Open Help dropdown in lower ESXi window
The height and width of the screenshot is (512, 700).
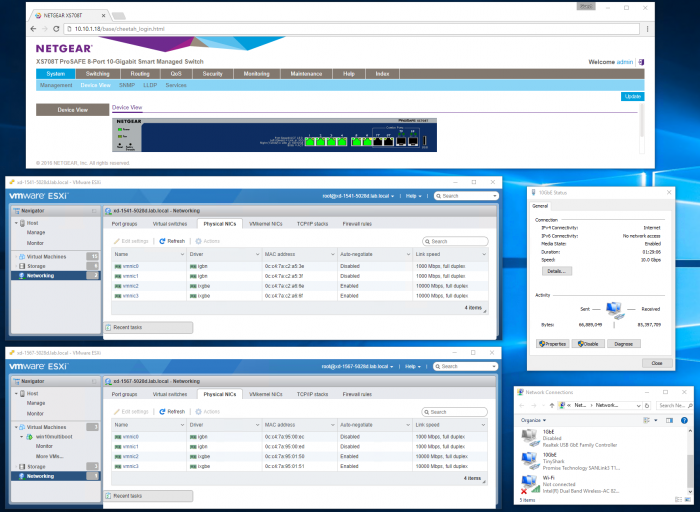413,366
